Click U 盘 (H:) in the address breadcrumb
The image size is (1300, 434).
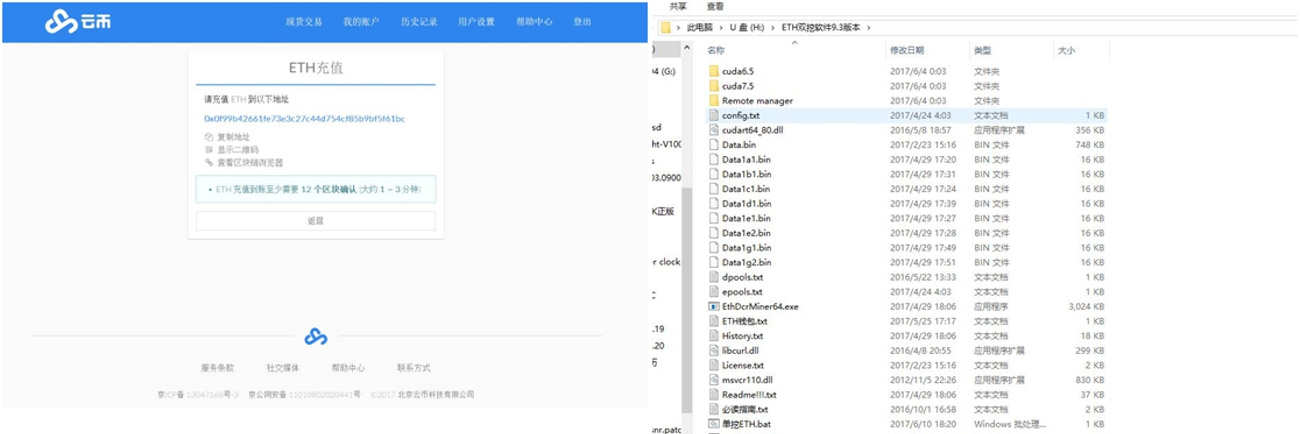pos(747,28)
